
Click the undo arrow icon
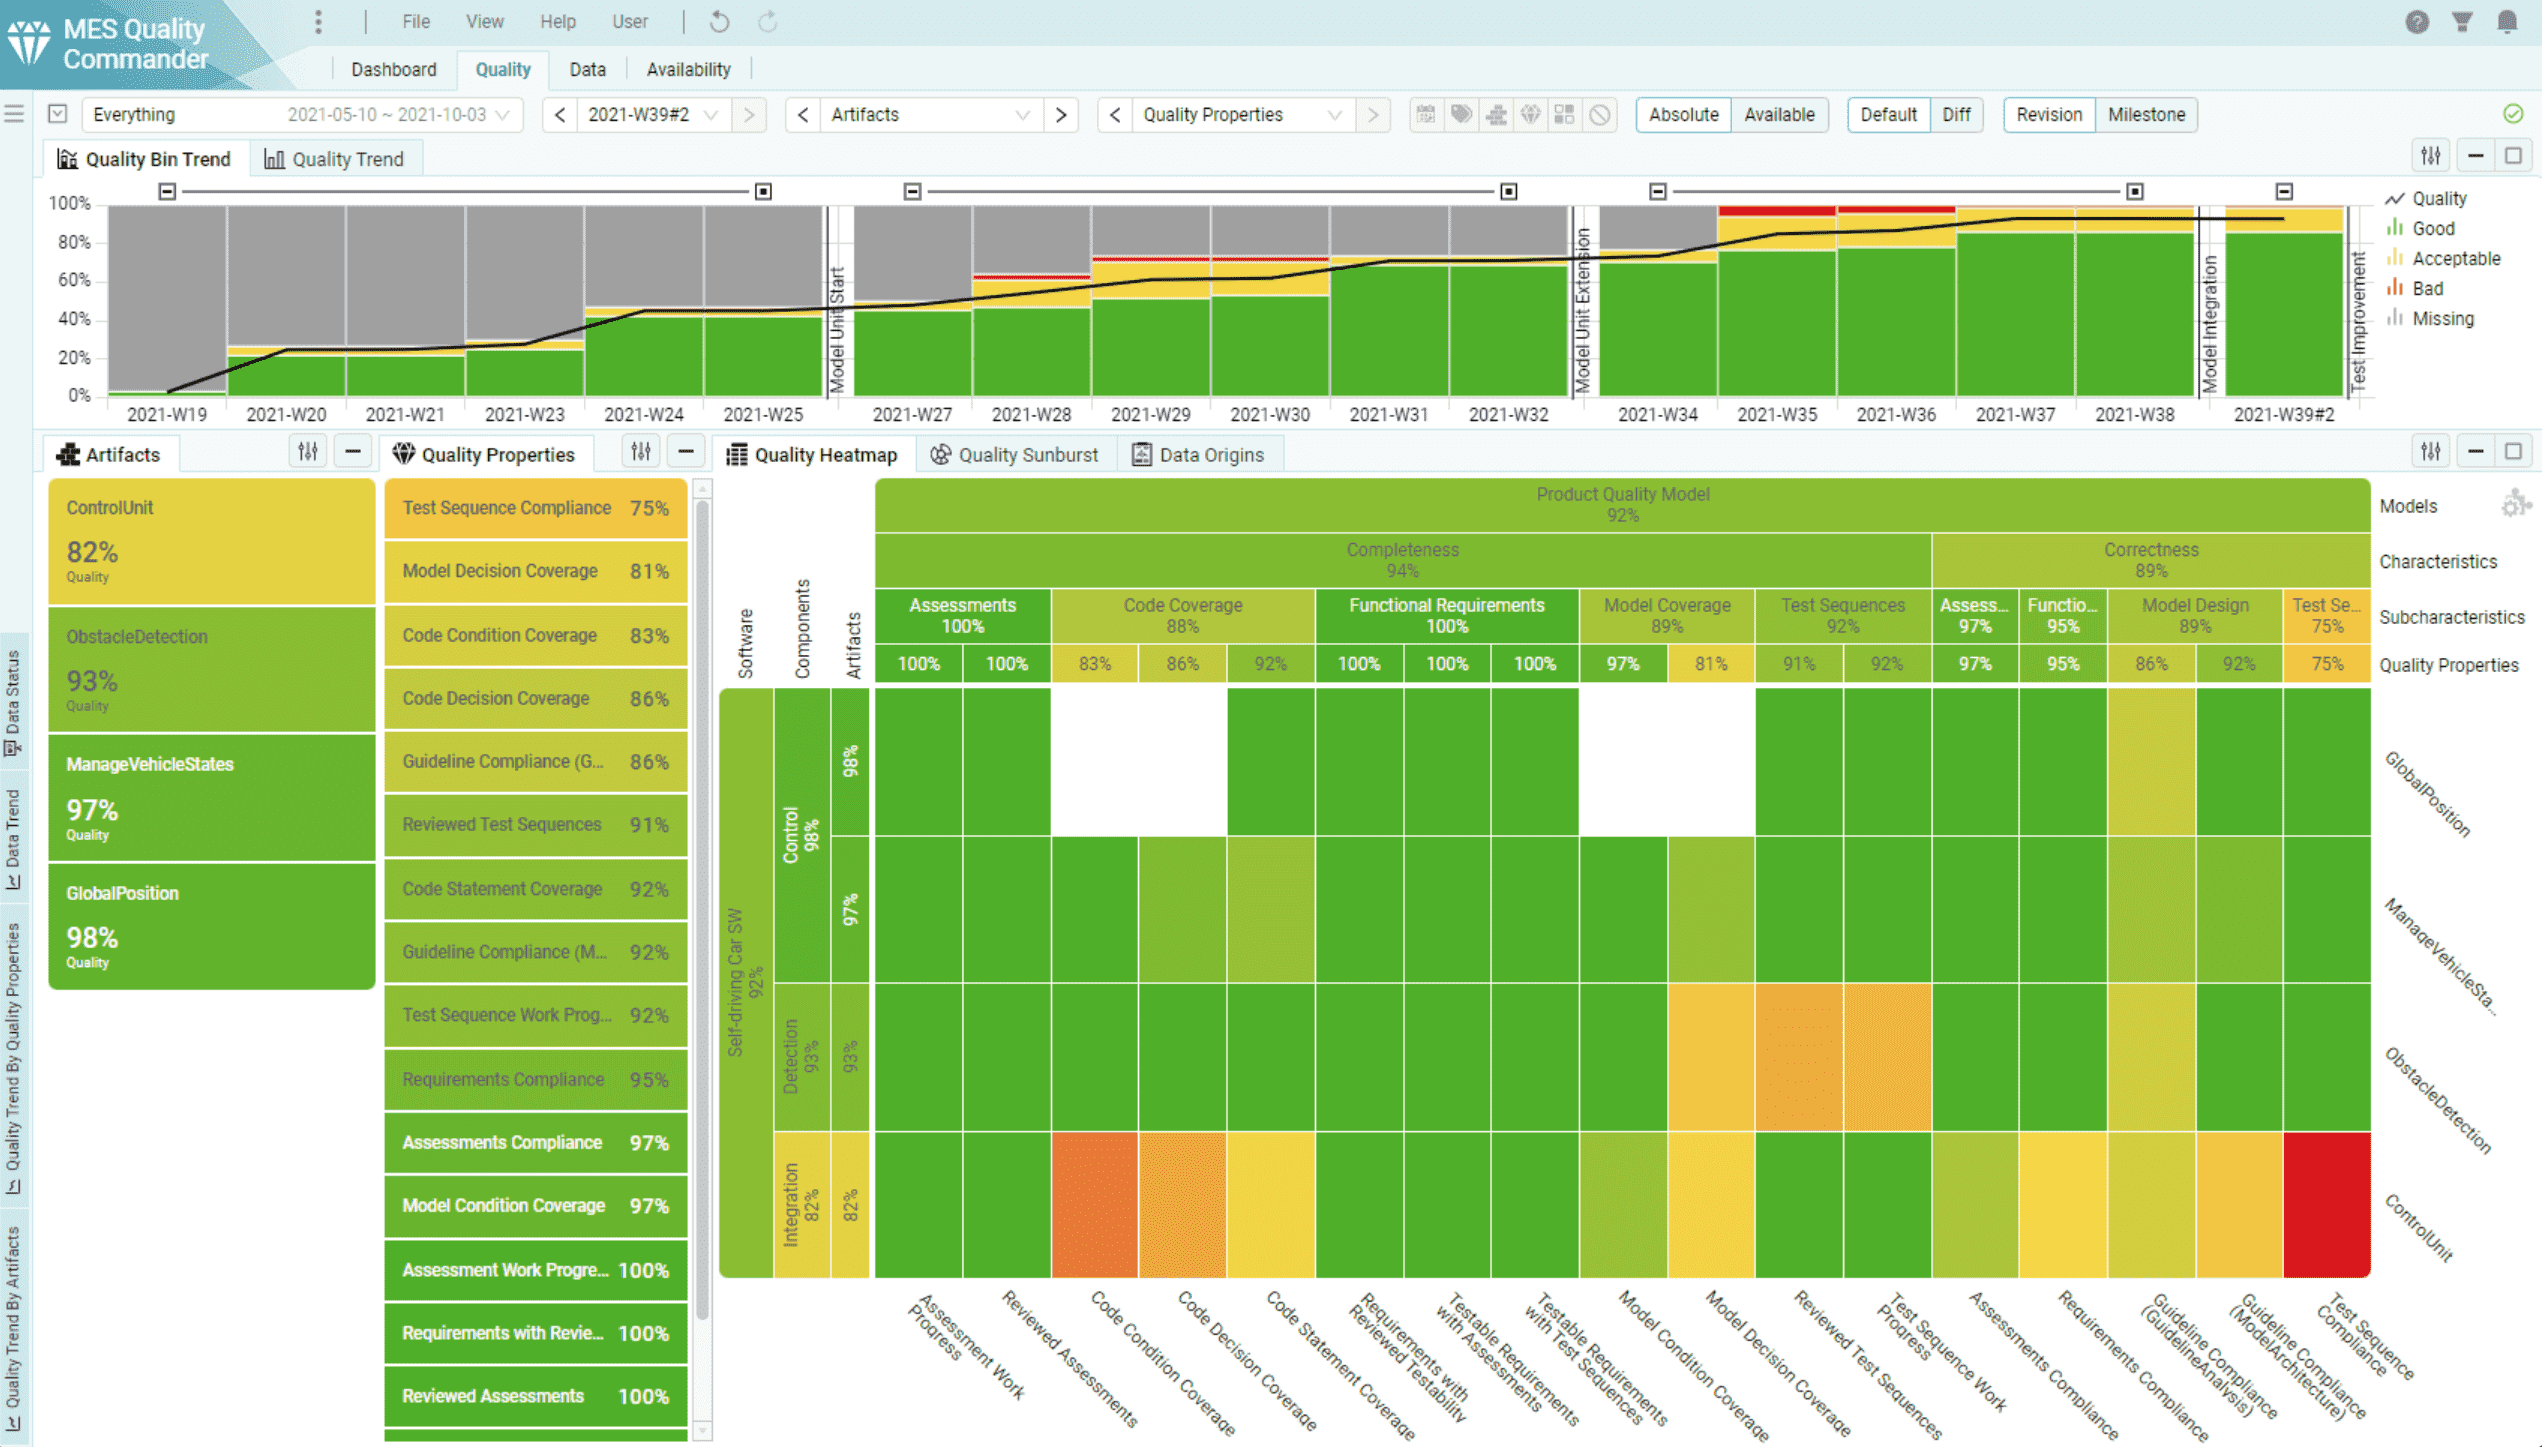pos(719,22)
